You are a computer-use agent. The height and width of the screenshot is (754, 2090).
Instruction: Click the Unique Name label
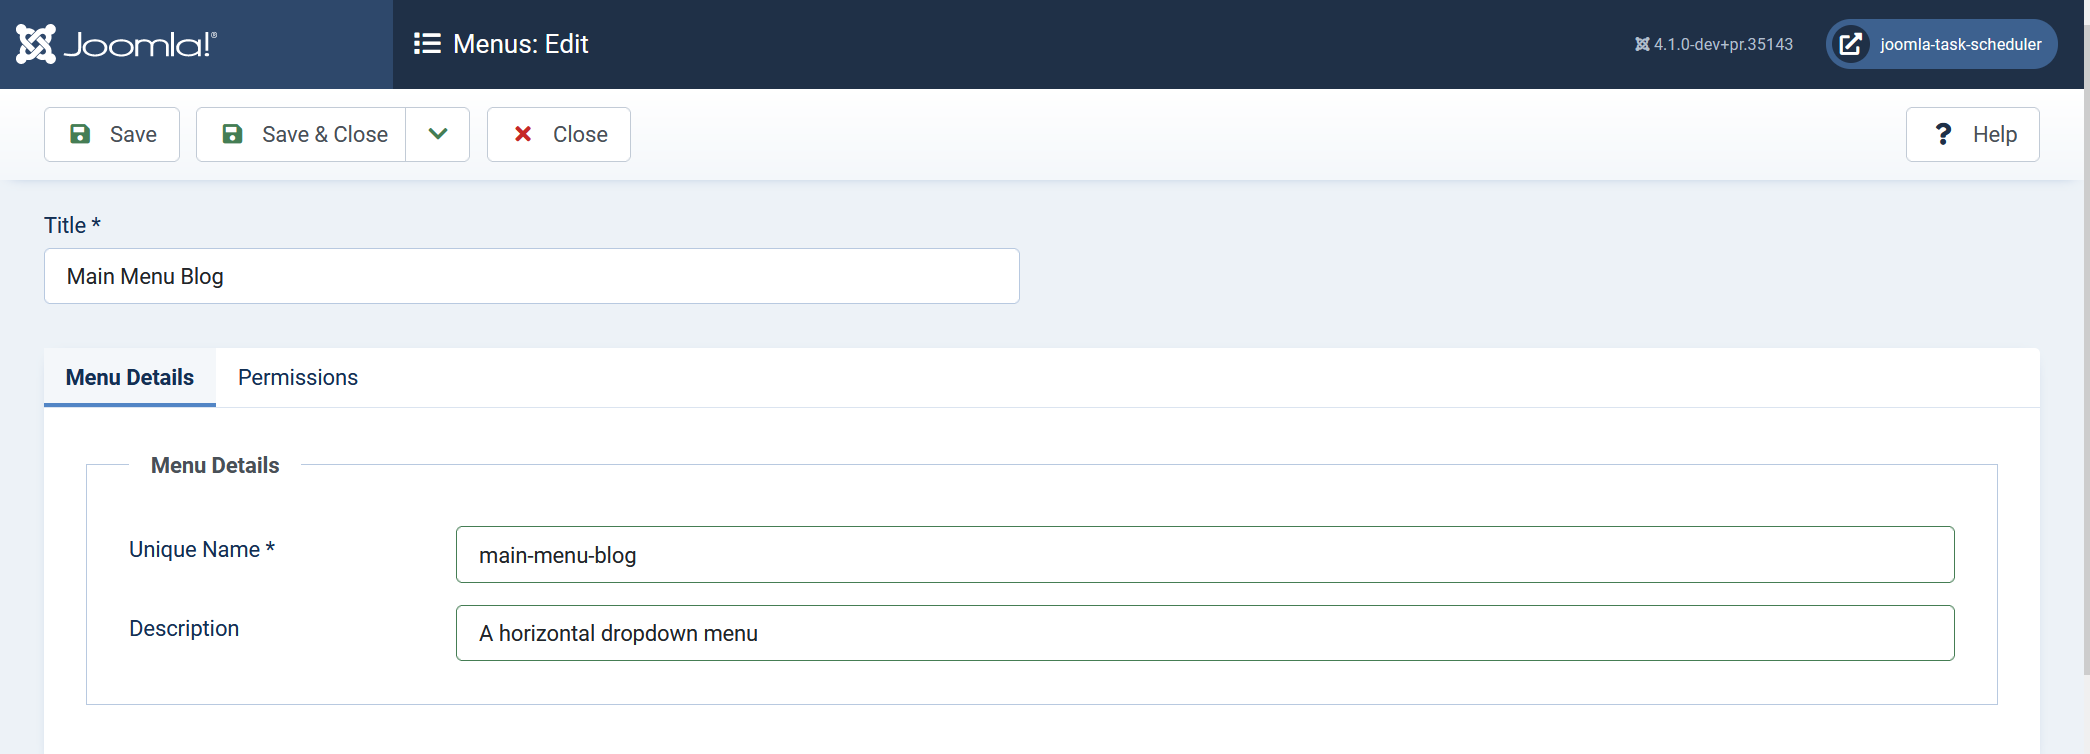[202, 549]
